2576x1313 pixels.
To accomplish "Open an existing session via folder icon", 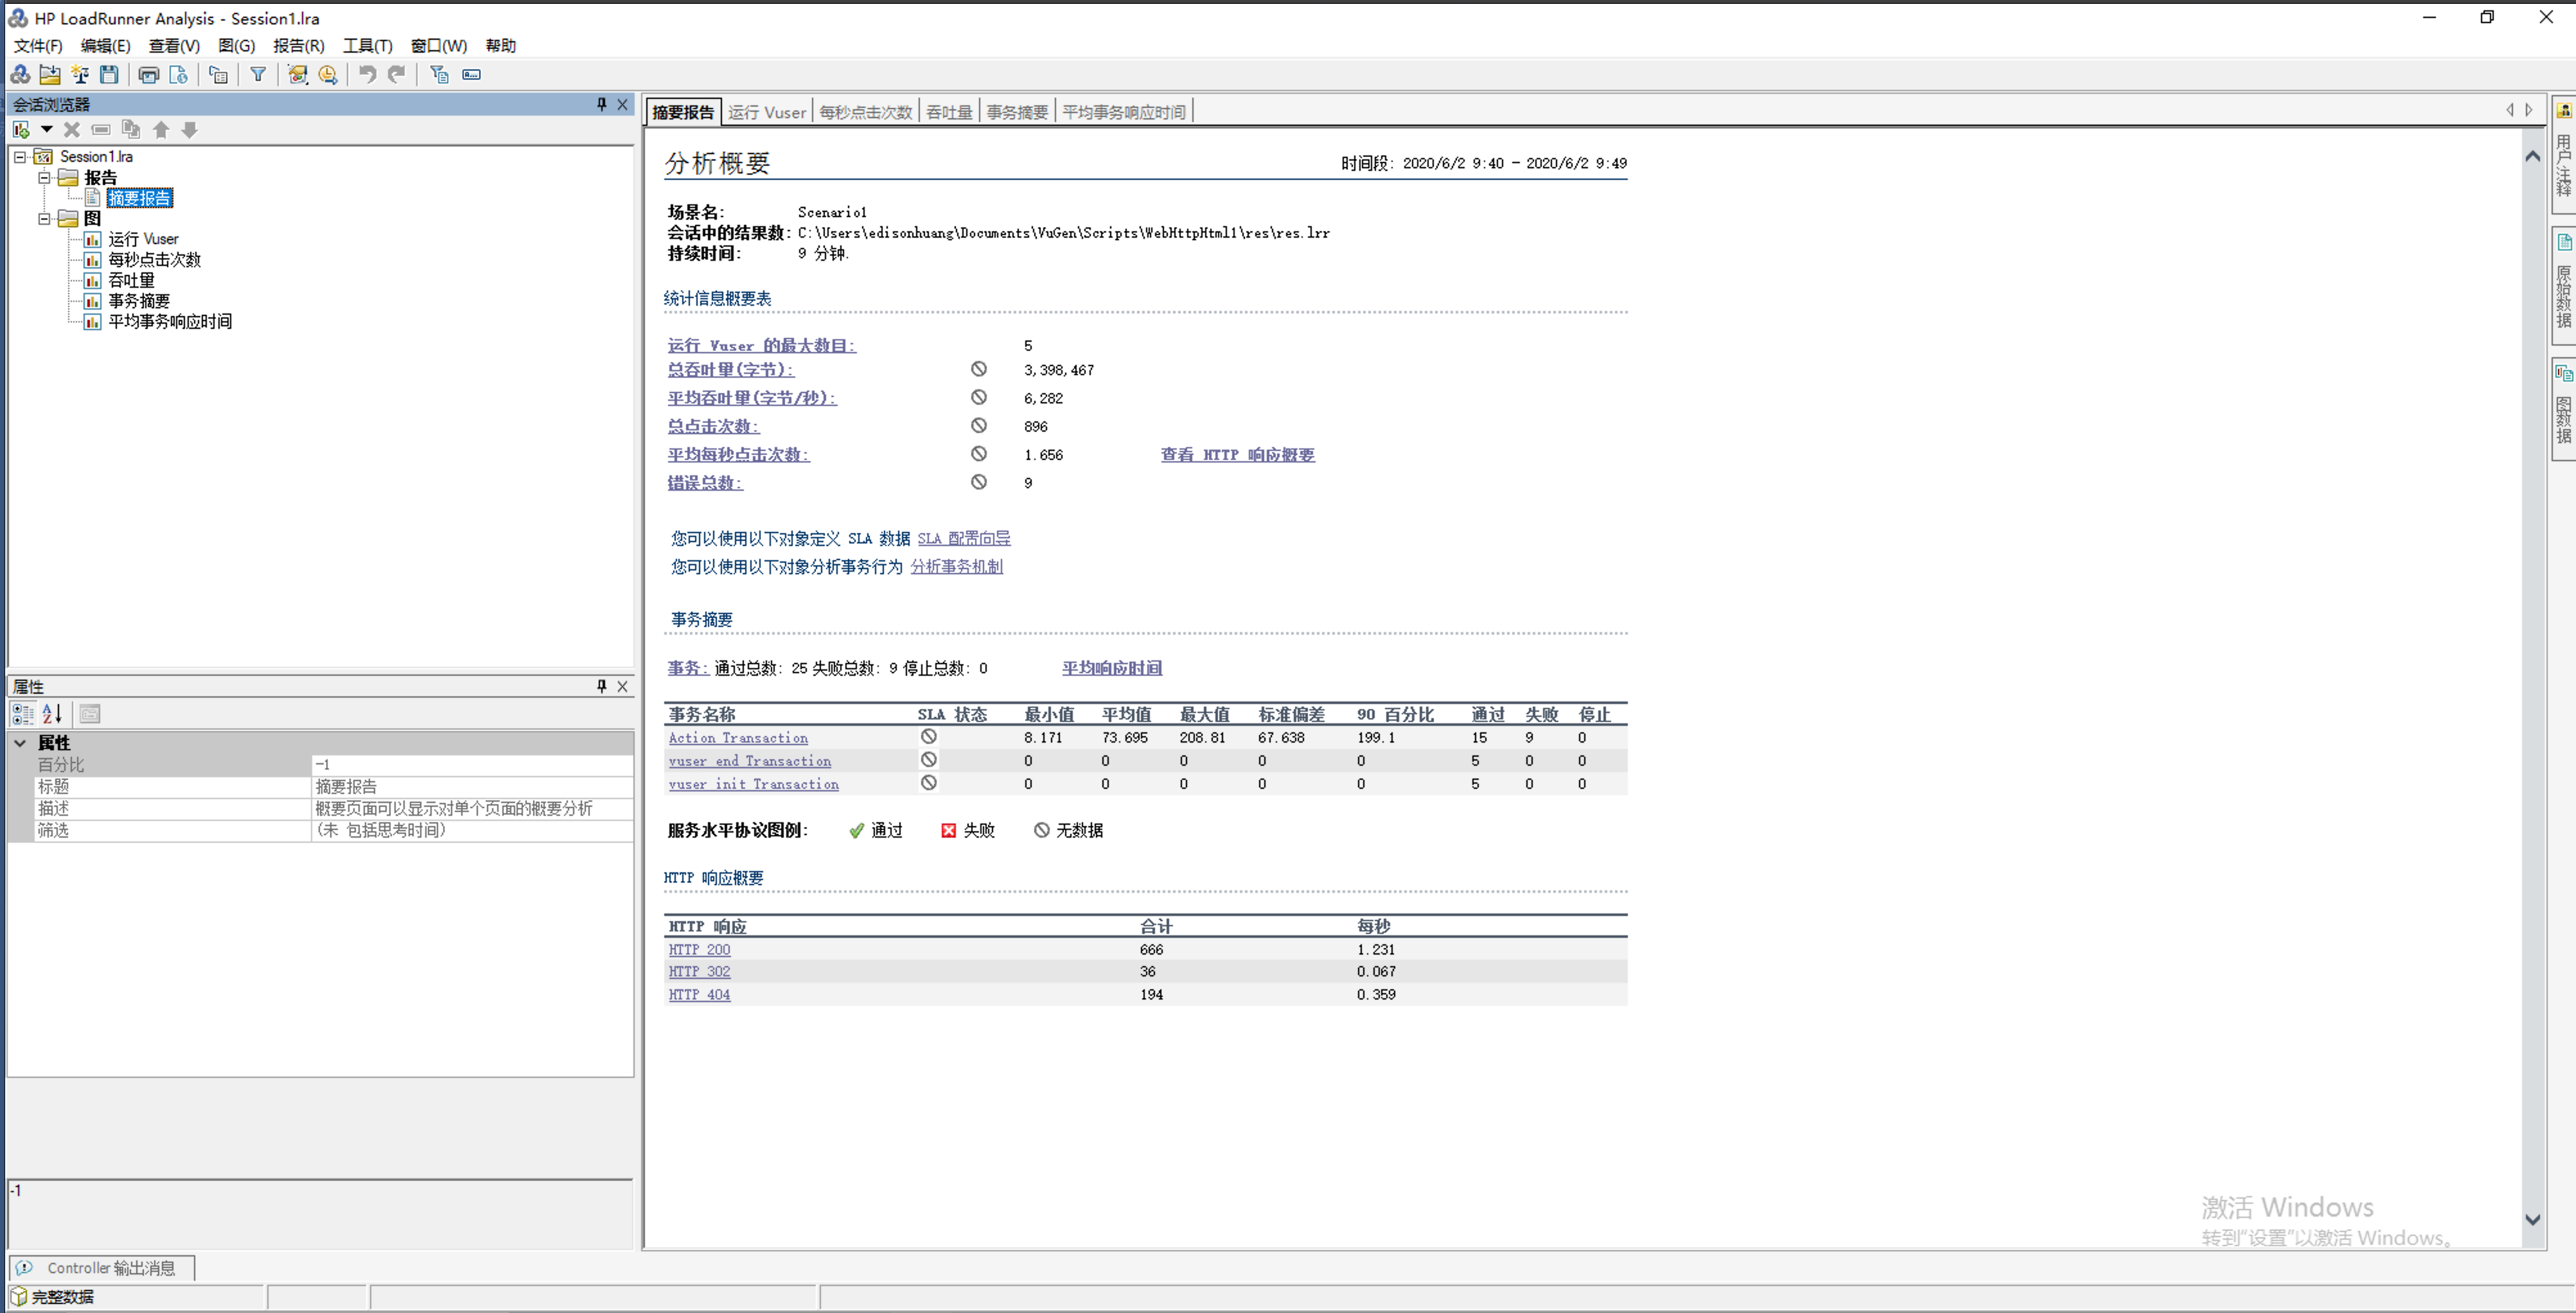I will [49, 75].
